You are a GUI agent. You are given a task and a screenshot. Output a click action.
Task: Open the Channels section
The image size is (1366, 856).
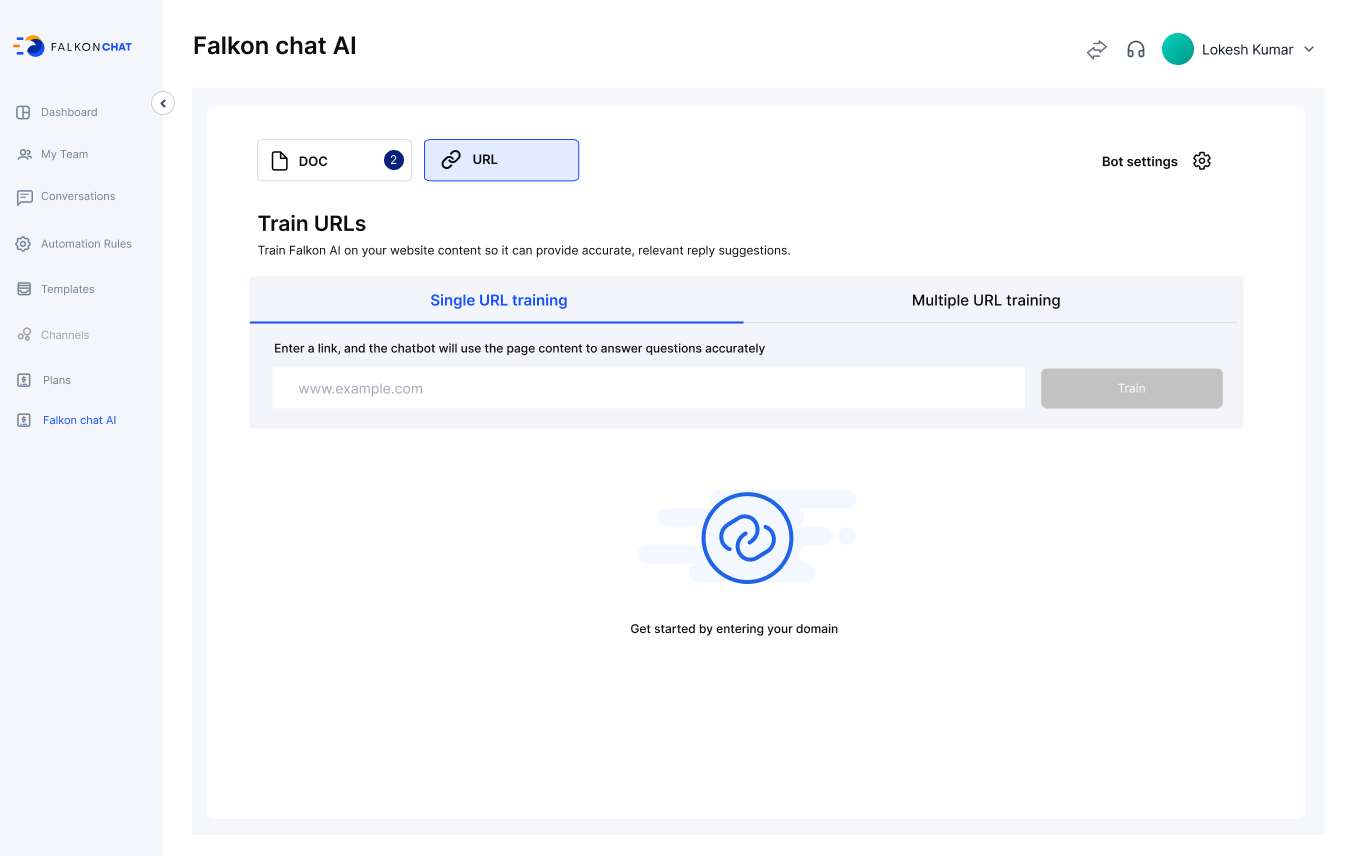[x=63, y=334]
